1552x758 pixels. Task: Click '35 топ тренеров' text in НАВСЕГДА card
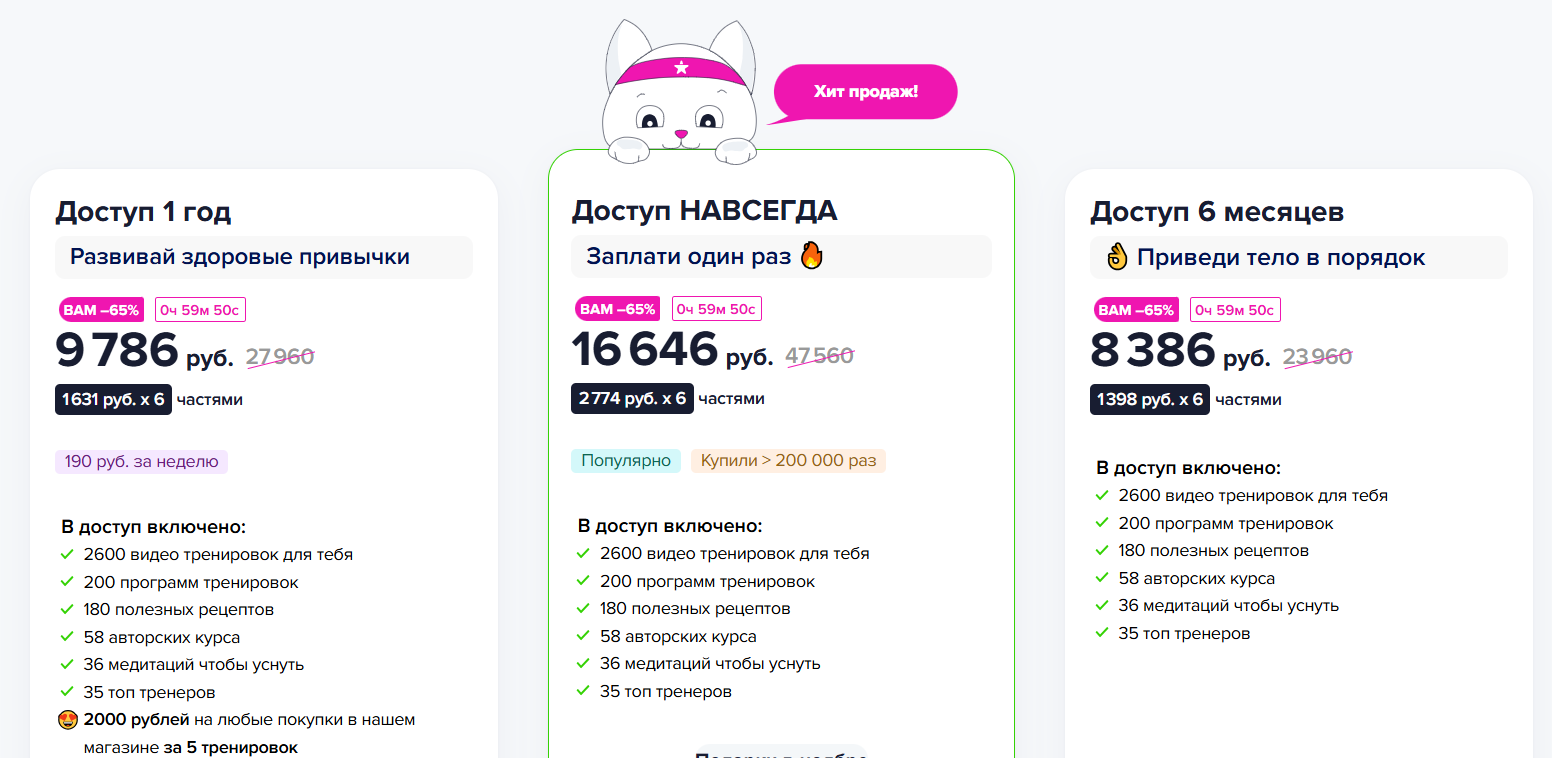(x=666, y=691)
